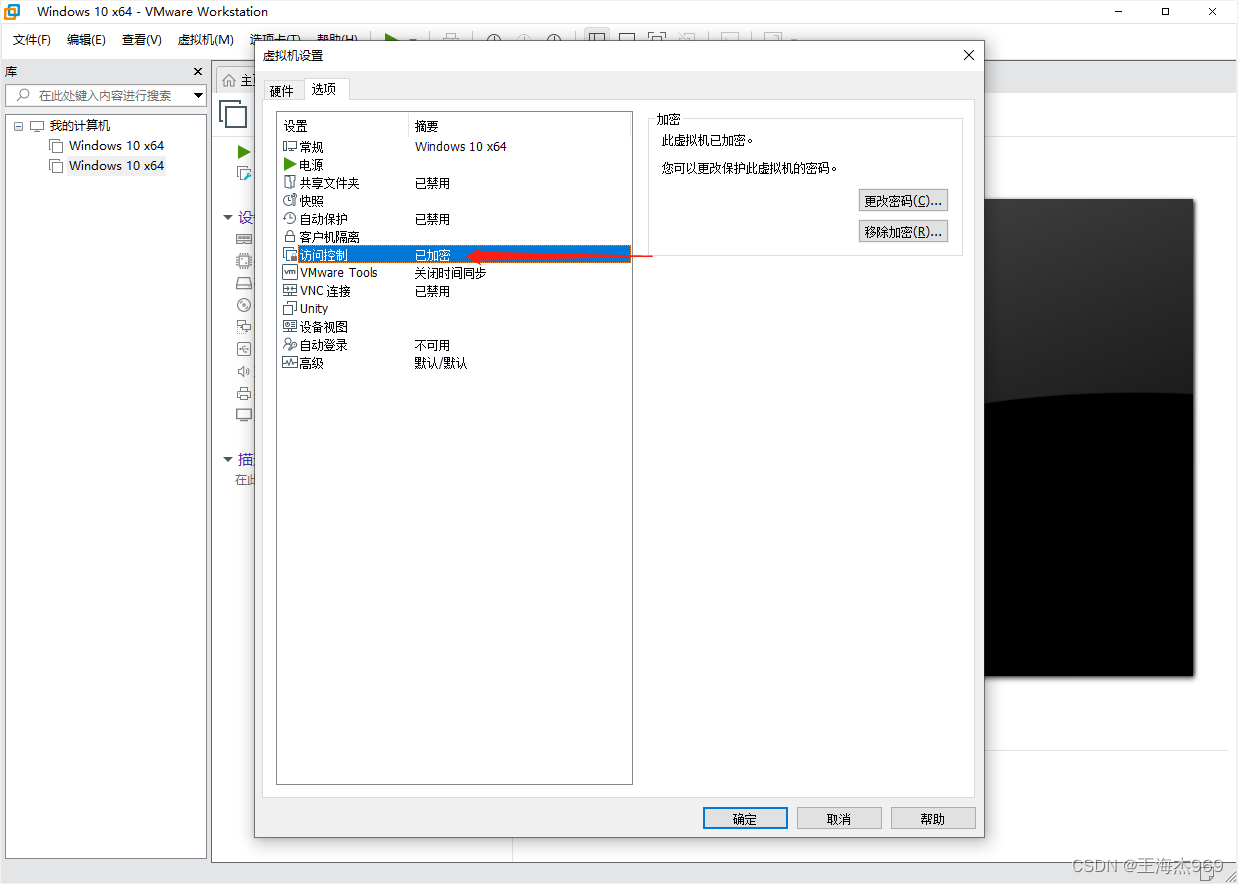1238x884 pixels.
Task: Click the 取消 button
Action: click(x=839, y=818)
